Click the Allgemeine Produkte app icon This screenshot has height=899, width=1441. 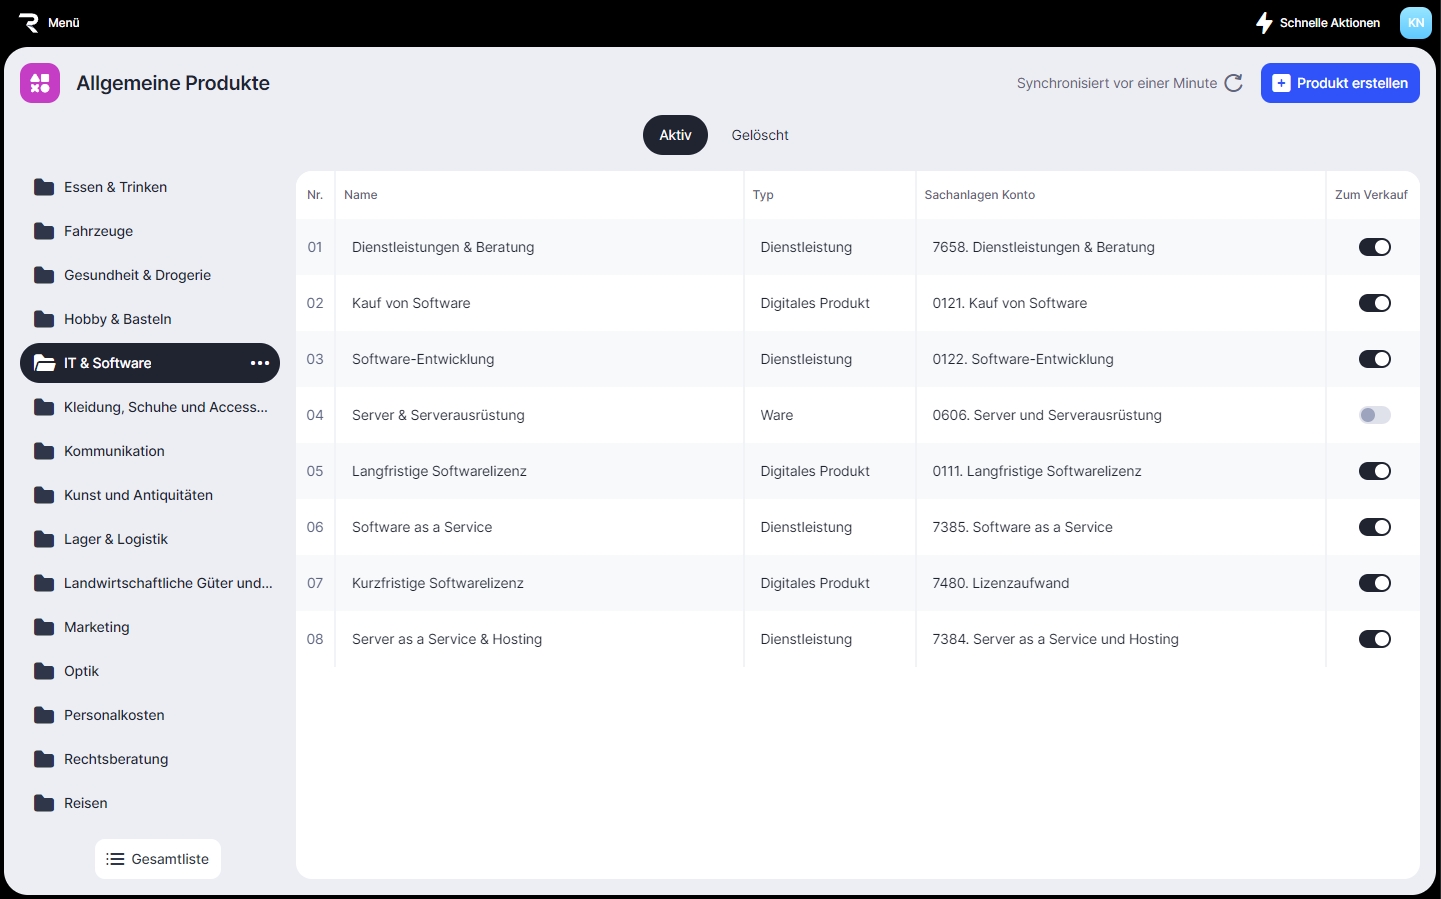point(40,83)
